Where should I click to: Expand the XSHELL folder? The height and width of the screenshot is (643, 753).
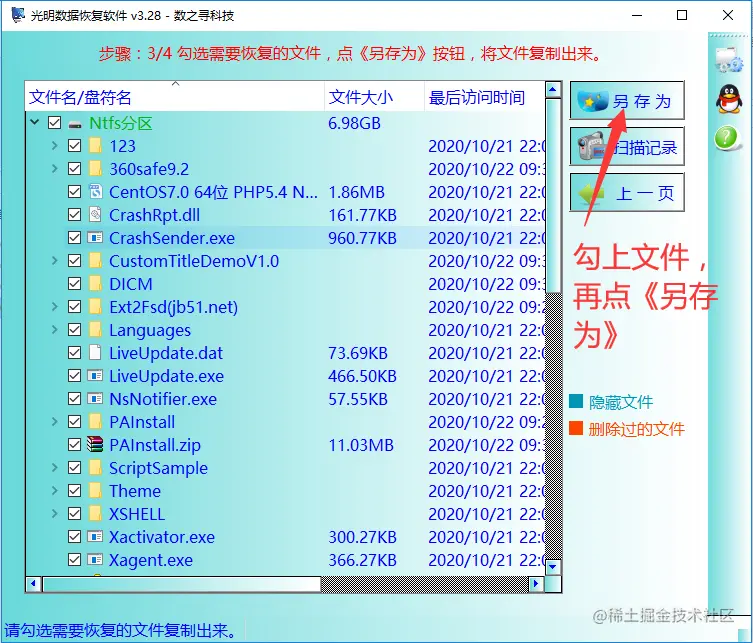coord(54,513)
